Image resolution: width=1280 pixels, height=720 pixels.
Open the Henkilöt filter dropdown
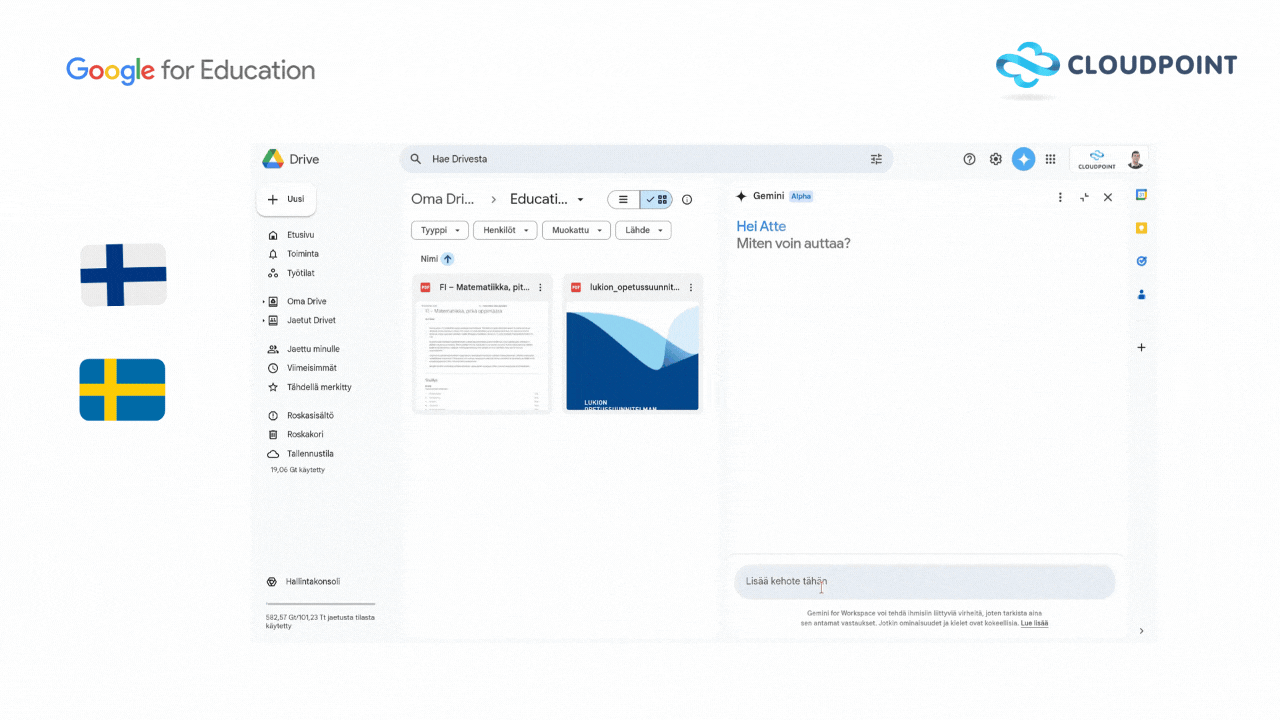[x=505, y=230]
